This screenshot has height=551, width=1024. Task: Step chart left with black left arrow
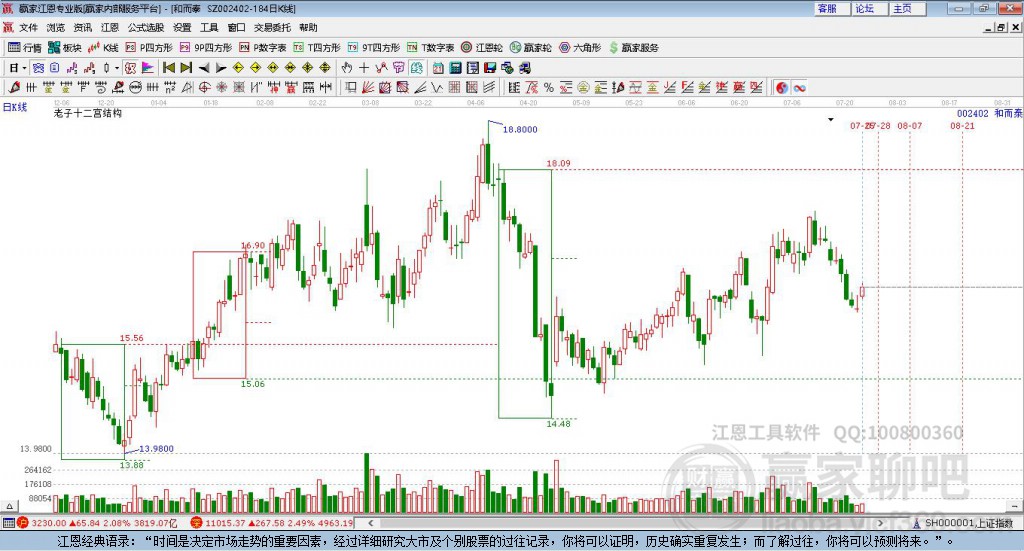(x=204, y=67)
